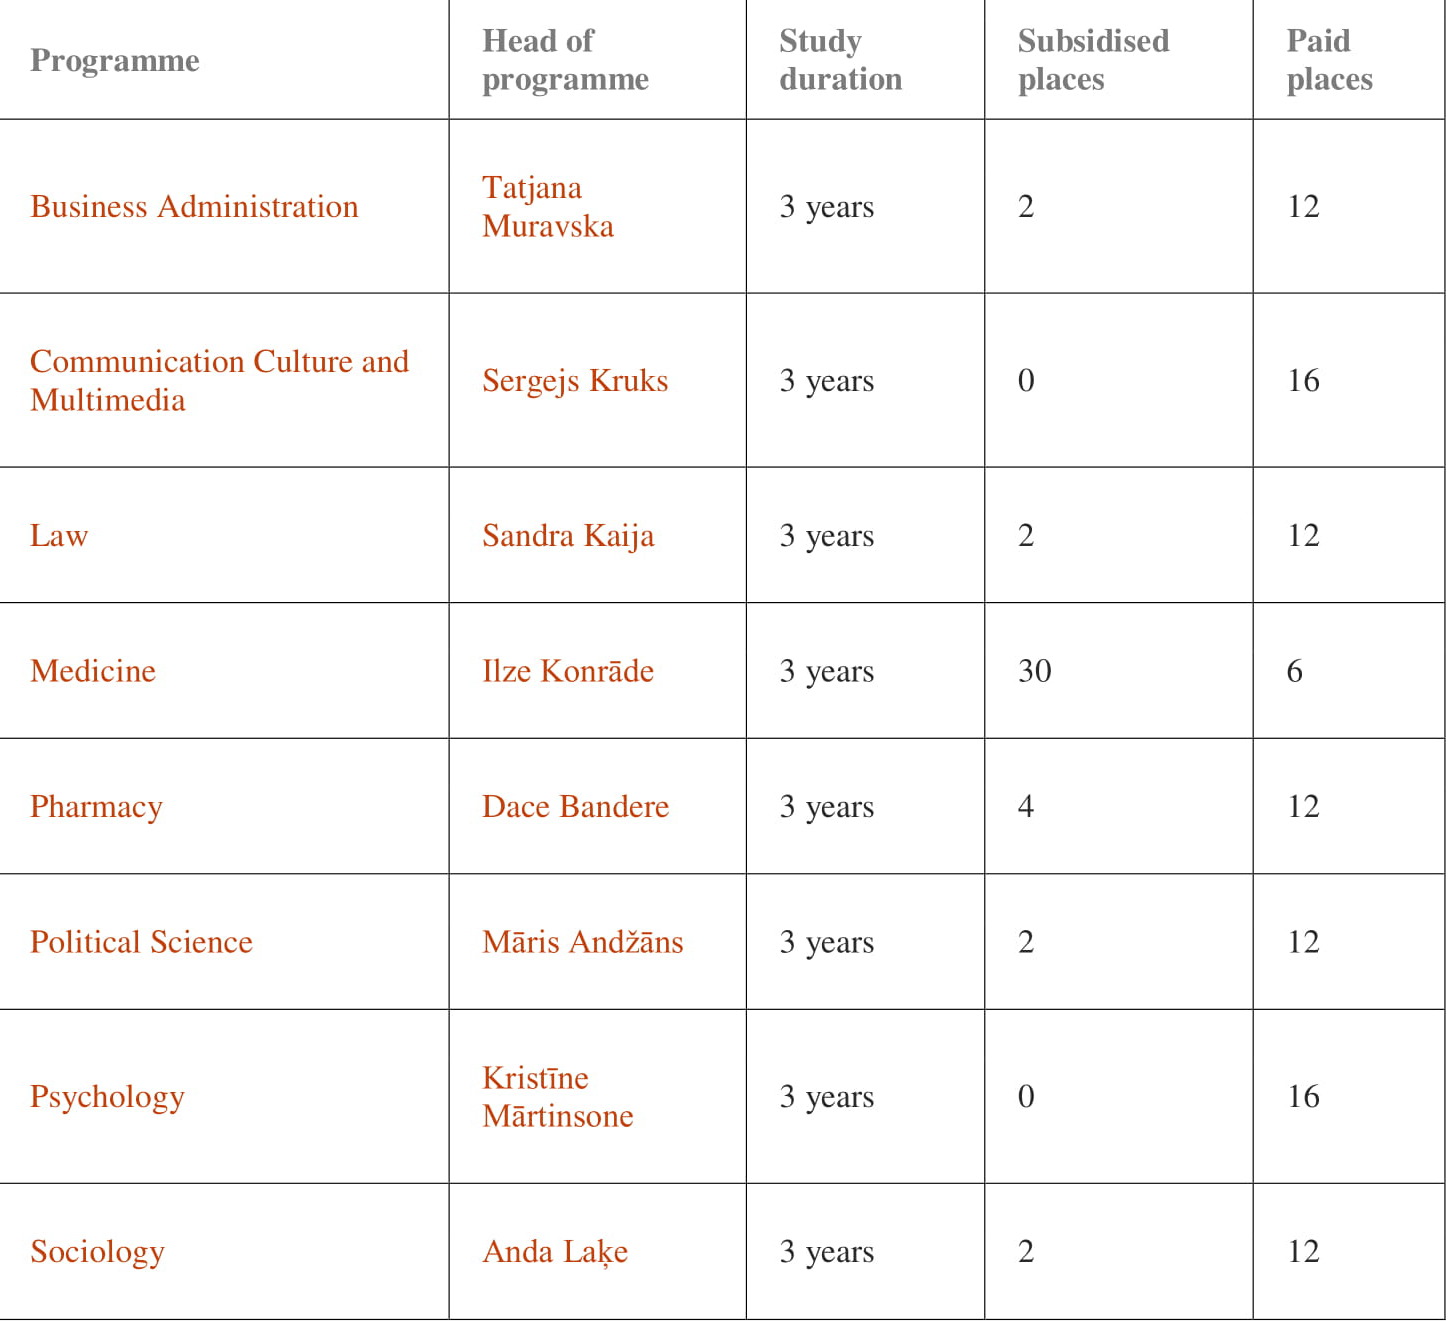Open the Sociology programme link
This screenshot has width=1448, height=1321.
click(97, 1252)
